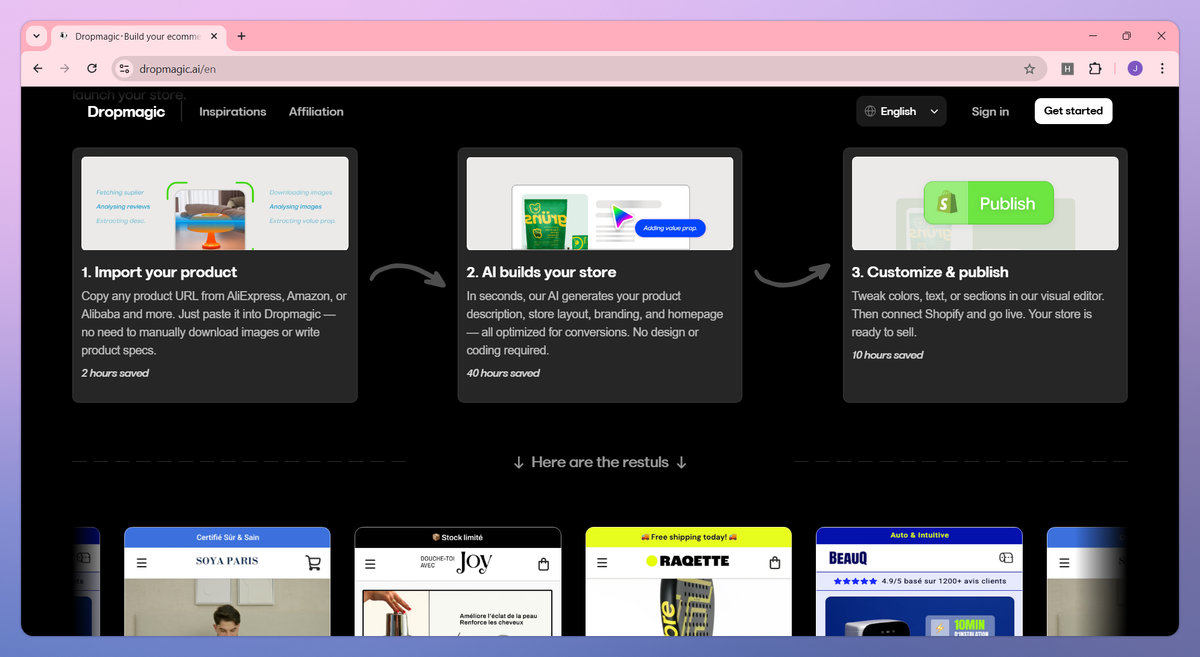
Task: Select '3. Customize & publish' heading
Action: point(930,272)
